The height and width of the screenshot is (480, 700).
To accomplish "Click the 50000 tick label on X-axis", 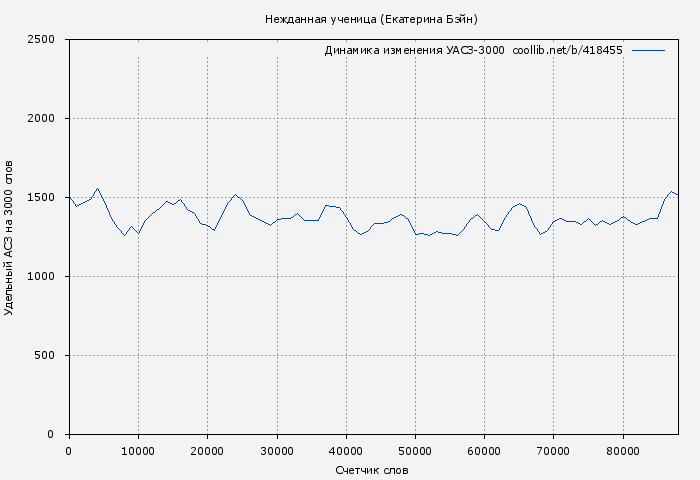I will (x=415, y=451).
